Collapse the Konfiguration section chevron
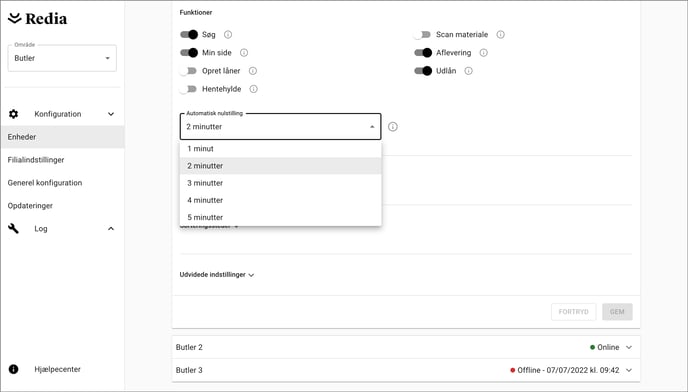Image resolution: width=688 pixels, height=392 pixels. coord(111,114)
